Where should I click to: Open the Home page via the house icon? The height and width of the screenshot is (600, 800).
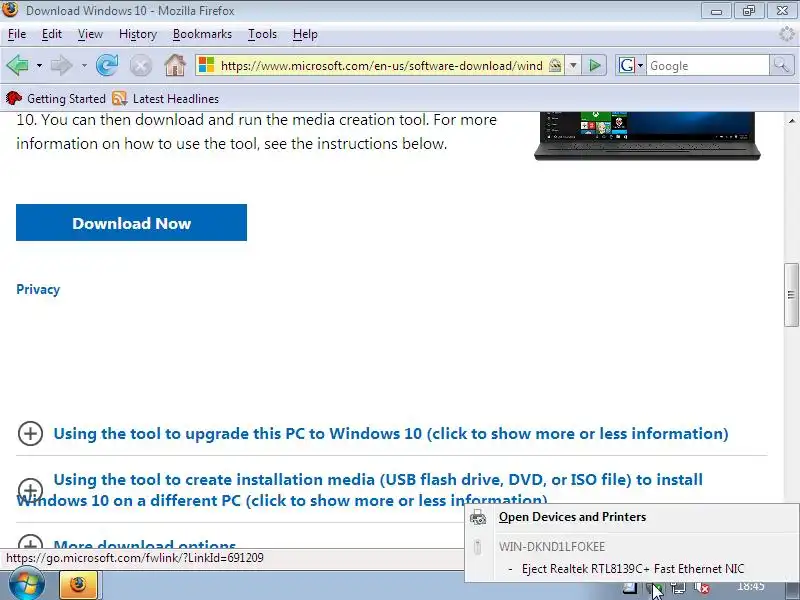pyautogui.click(x=175, y=65)
